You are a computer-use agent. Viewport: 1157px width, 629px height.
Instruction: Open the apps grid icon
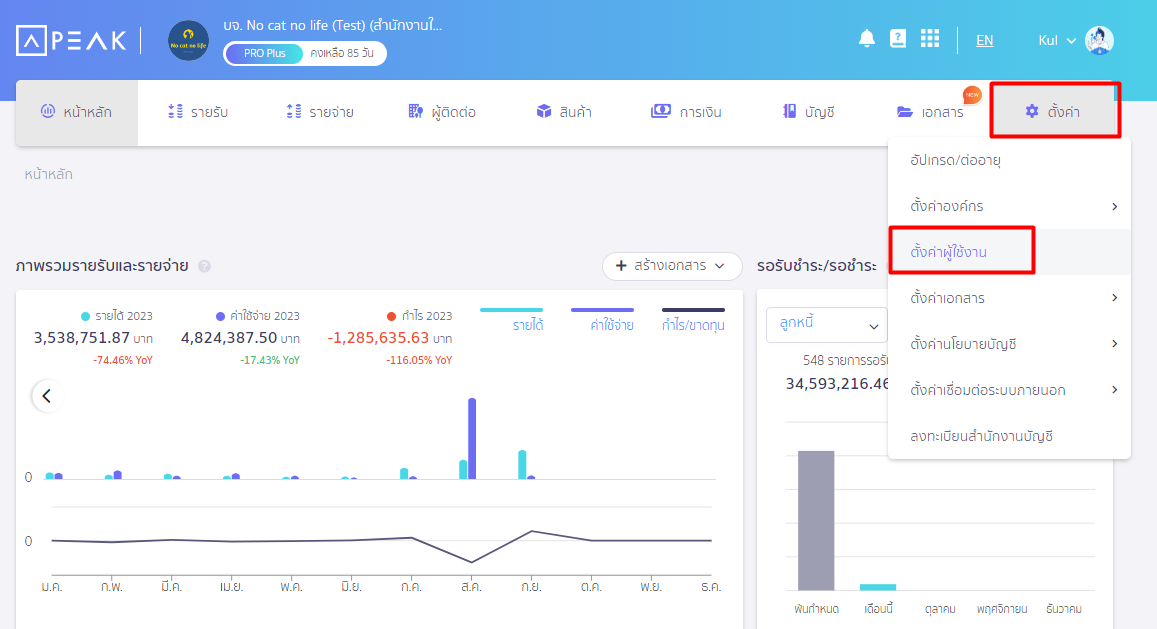(930, 38)
